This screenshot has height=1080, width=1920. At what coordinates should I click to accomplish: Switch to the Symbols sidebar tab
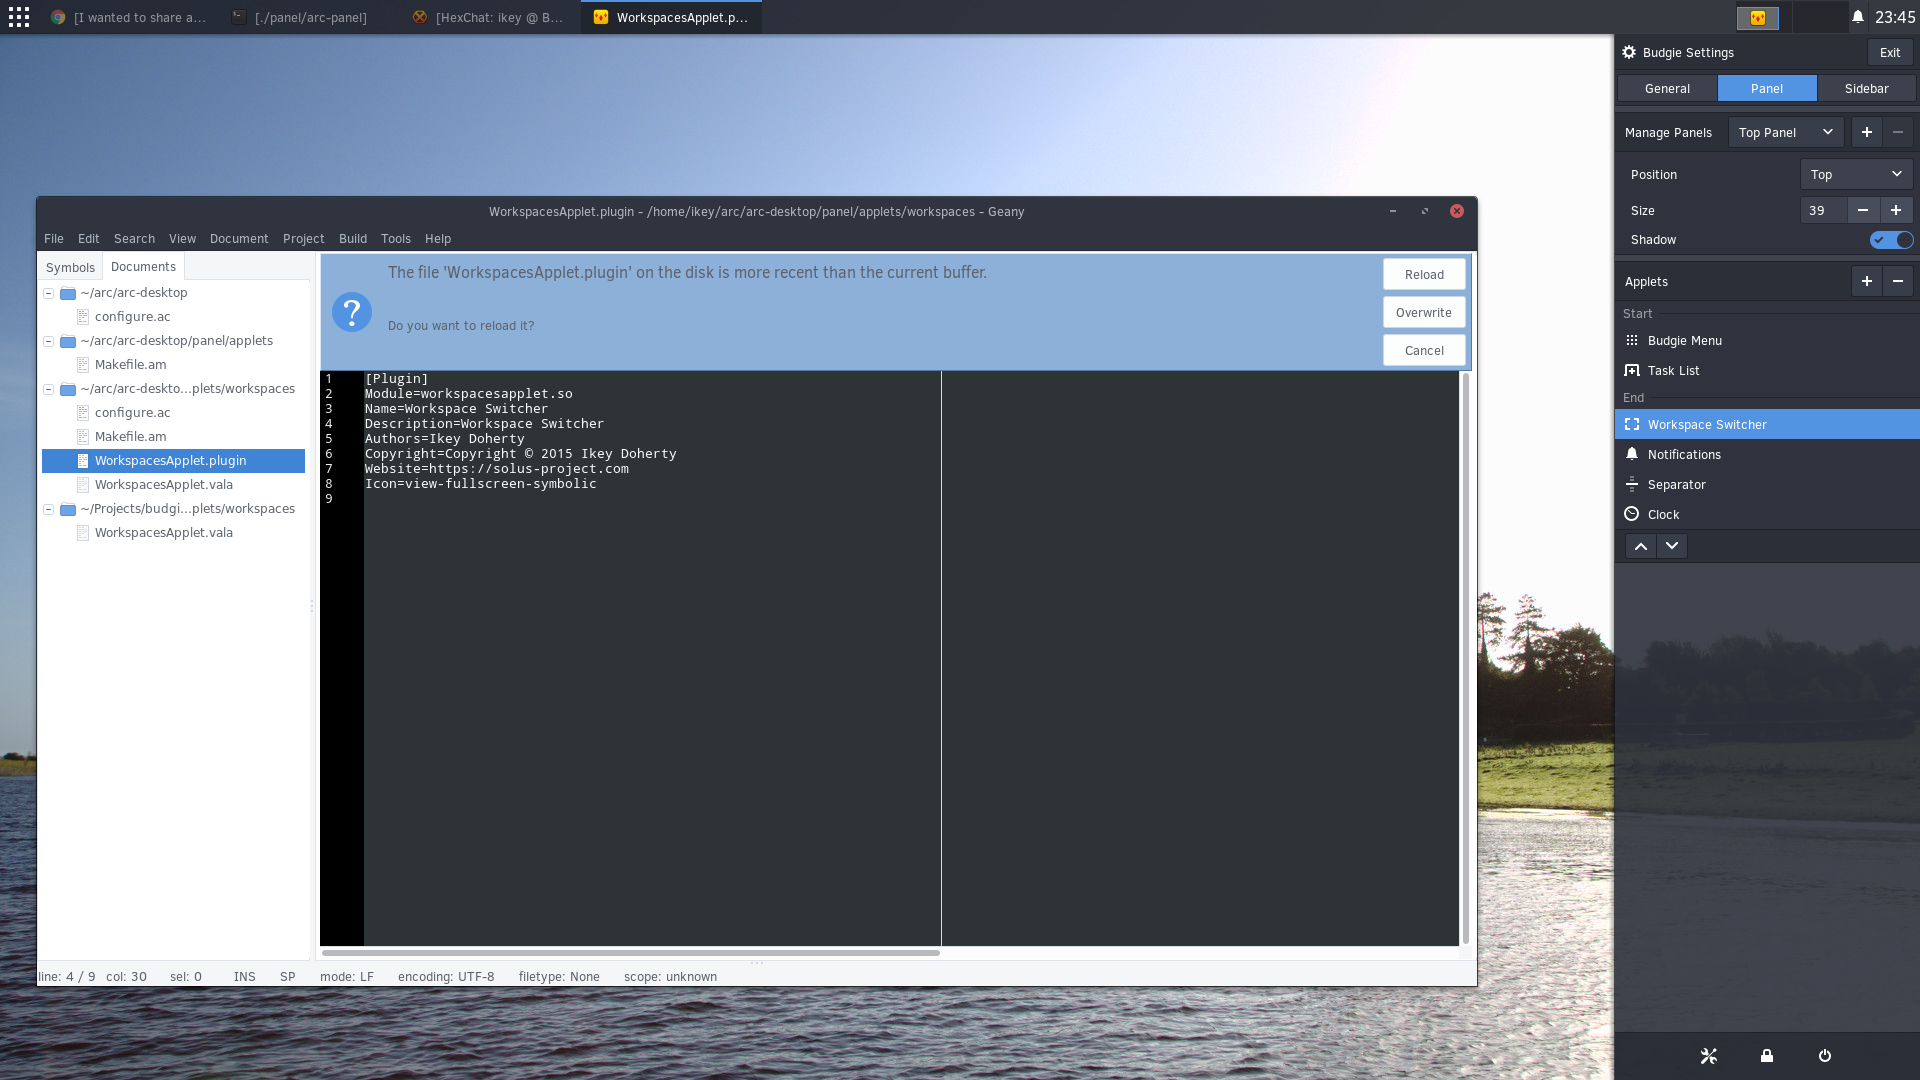pyautogui.click(x=70, y=267)
